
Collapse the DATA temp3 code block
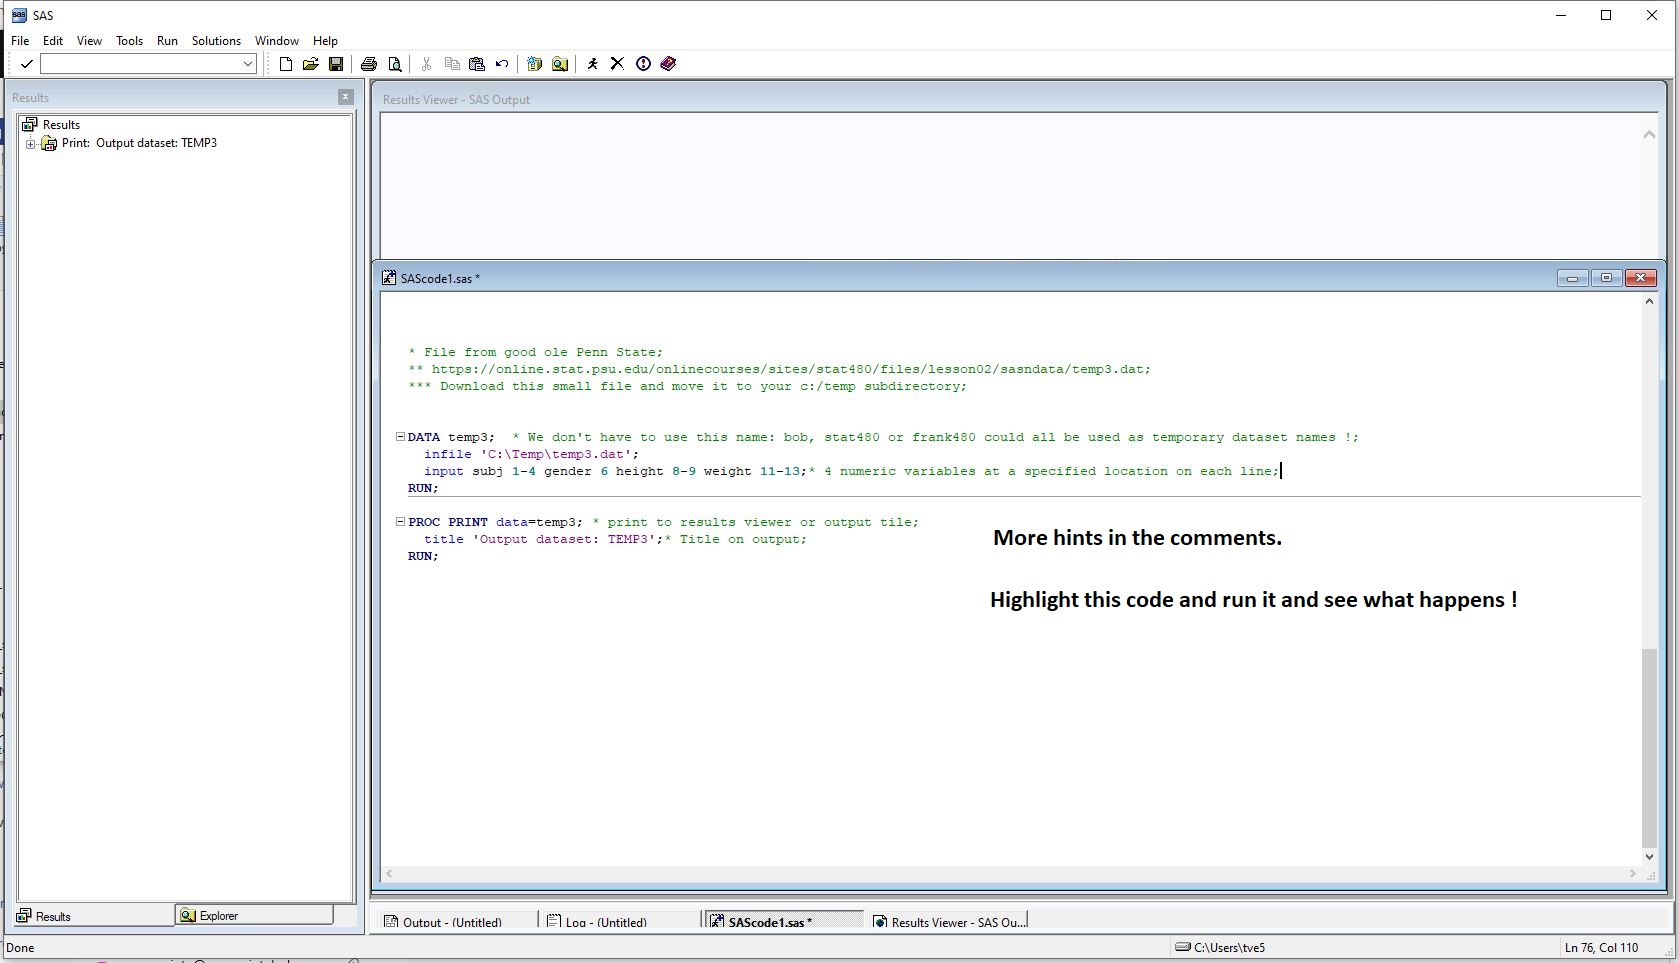pyautogui.click(x=400, y=437)
